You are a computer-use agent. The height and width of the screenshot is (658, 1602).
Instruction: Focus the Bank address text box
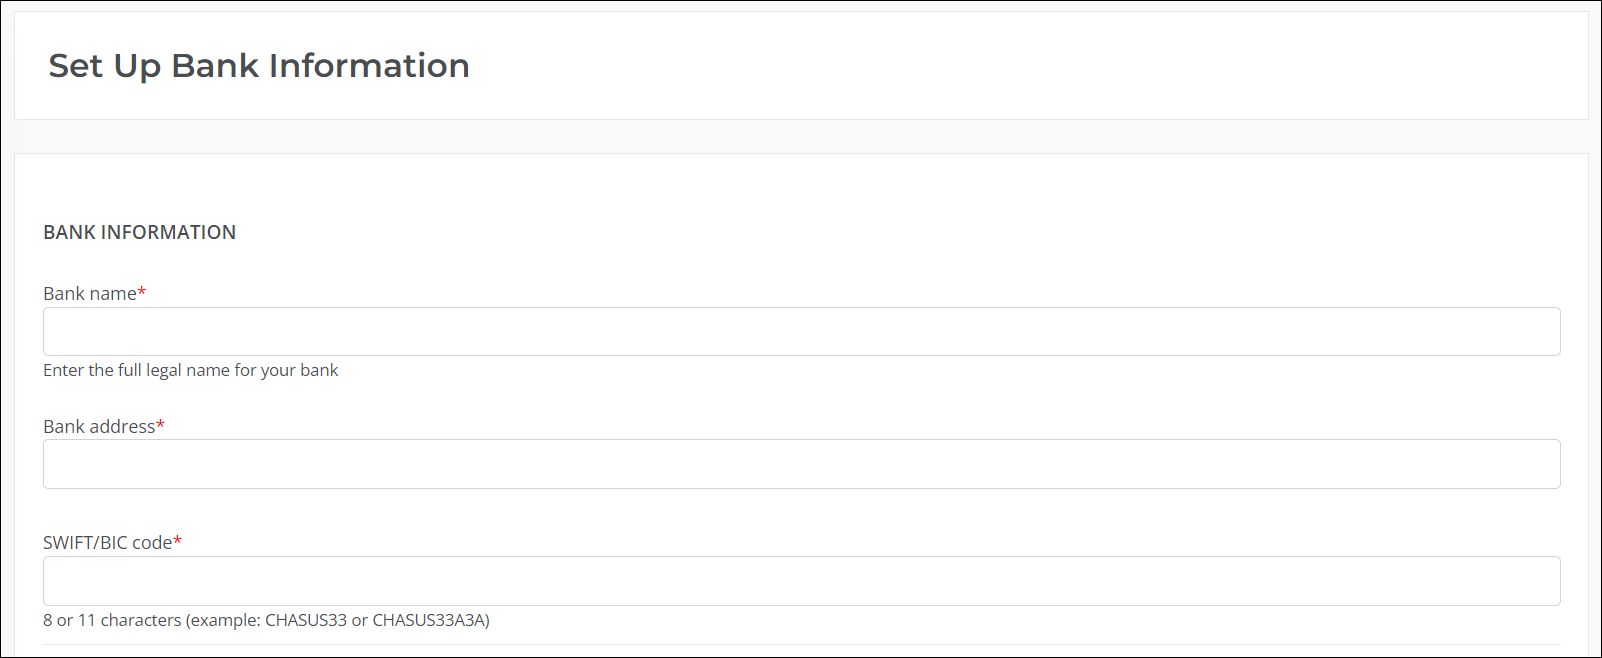pyautogui.click(x=801, y=464)
